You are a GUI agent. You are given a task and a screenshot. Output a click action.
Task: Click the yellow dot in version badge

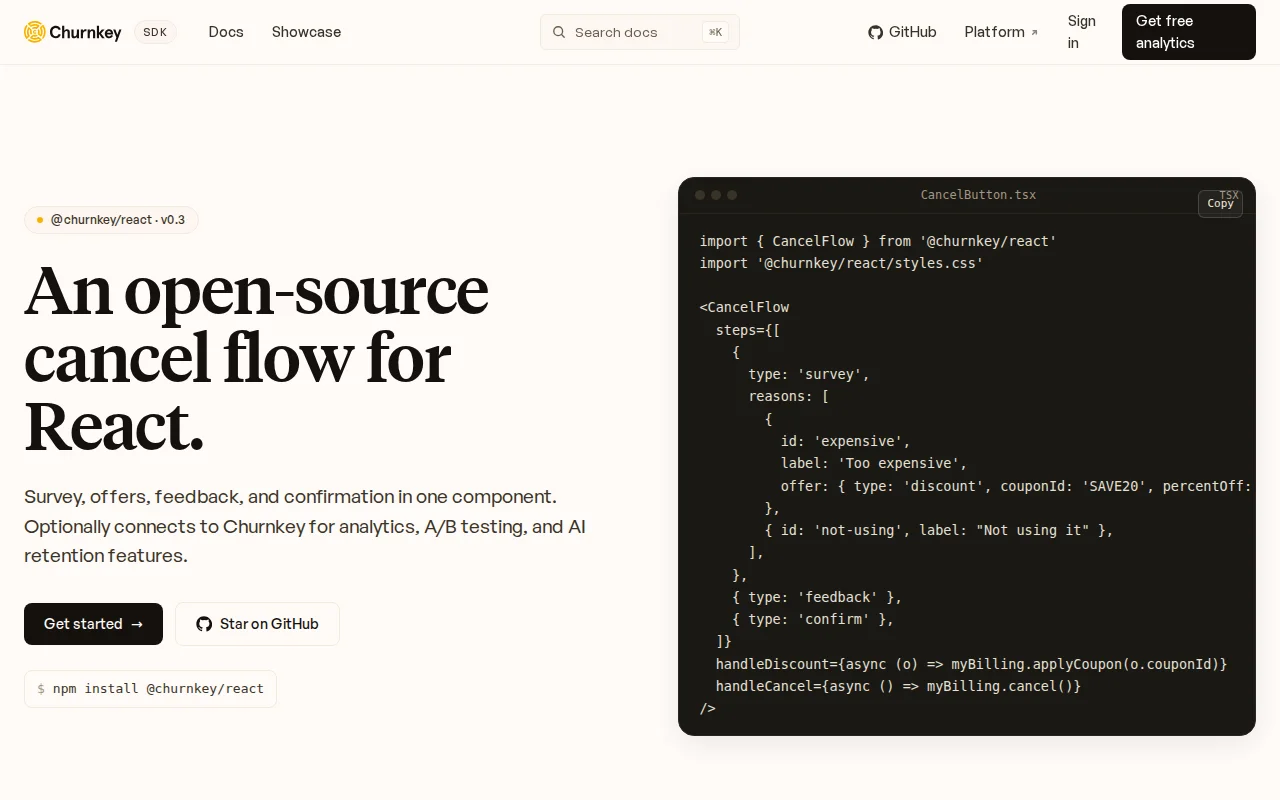click(40, 220)
